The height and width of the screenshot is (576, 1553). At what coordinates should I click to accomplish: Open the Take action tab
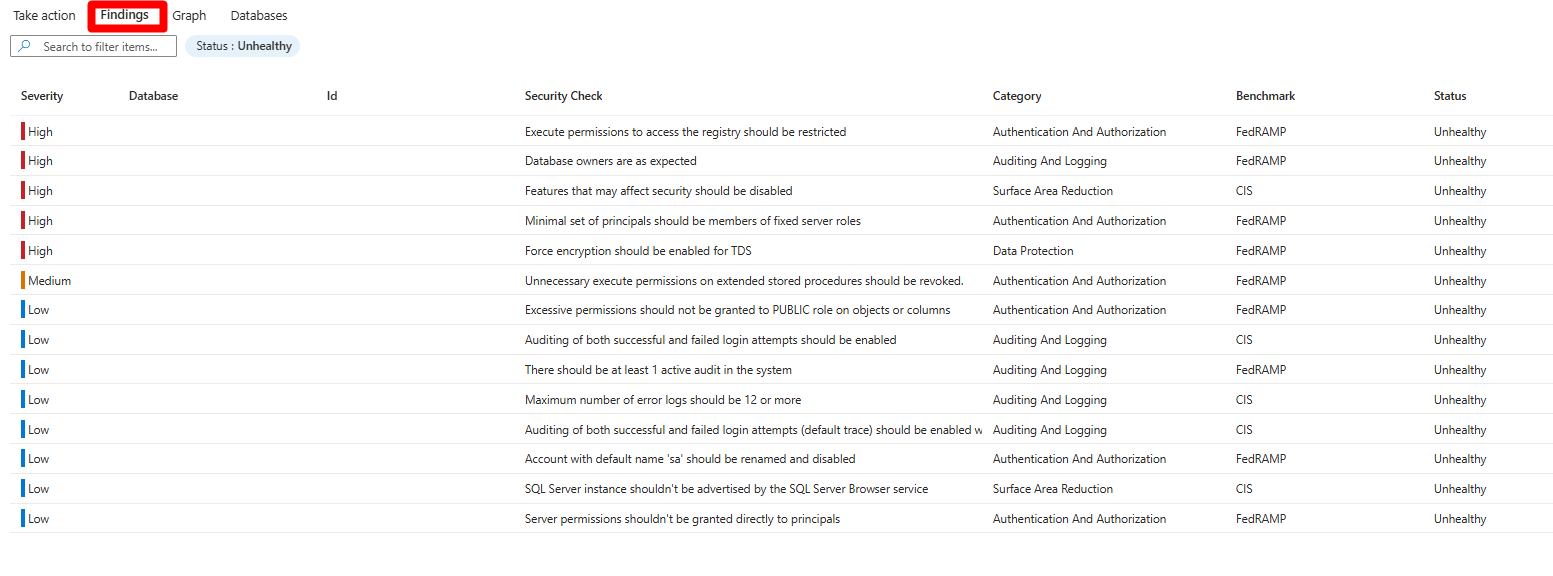44,16
